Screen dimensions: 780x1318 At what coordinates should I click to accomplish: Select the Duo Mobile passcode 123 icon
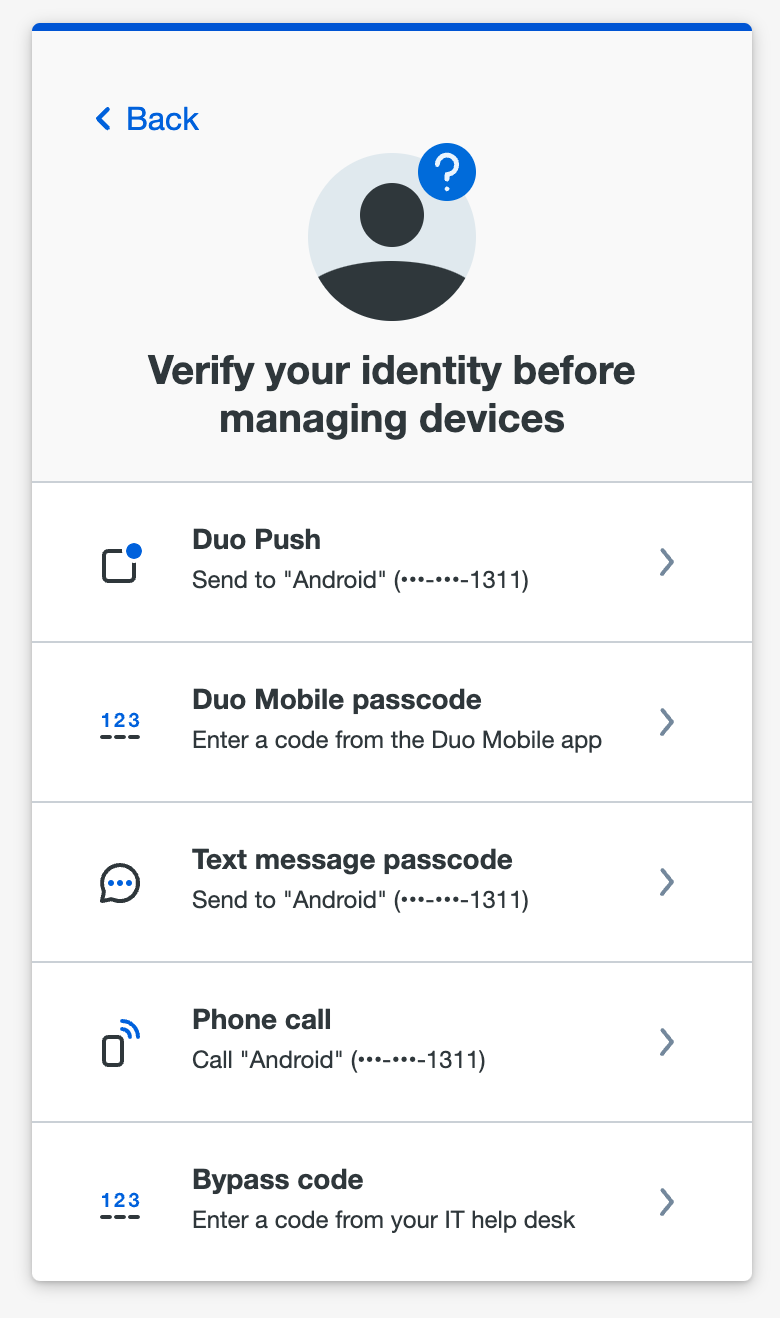coord(120,722)
